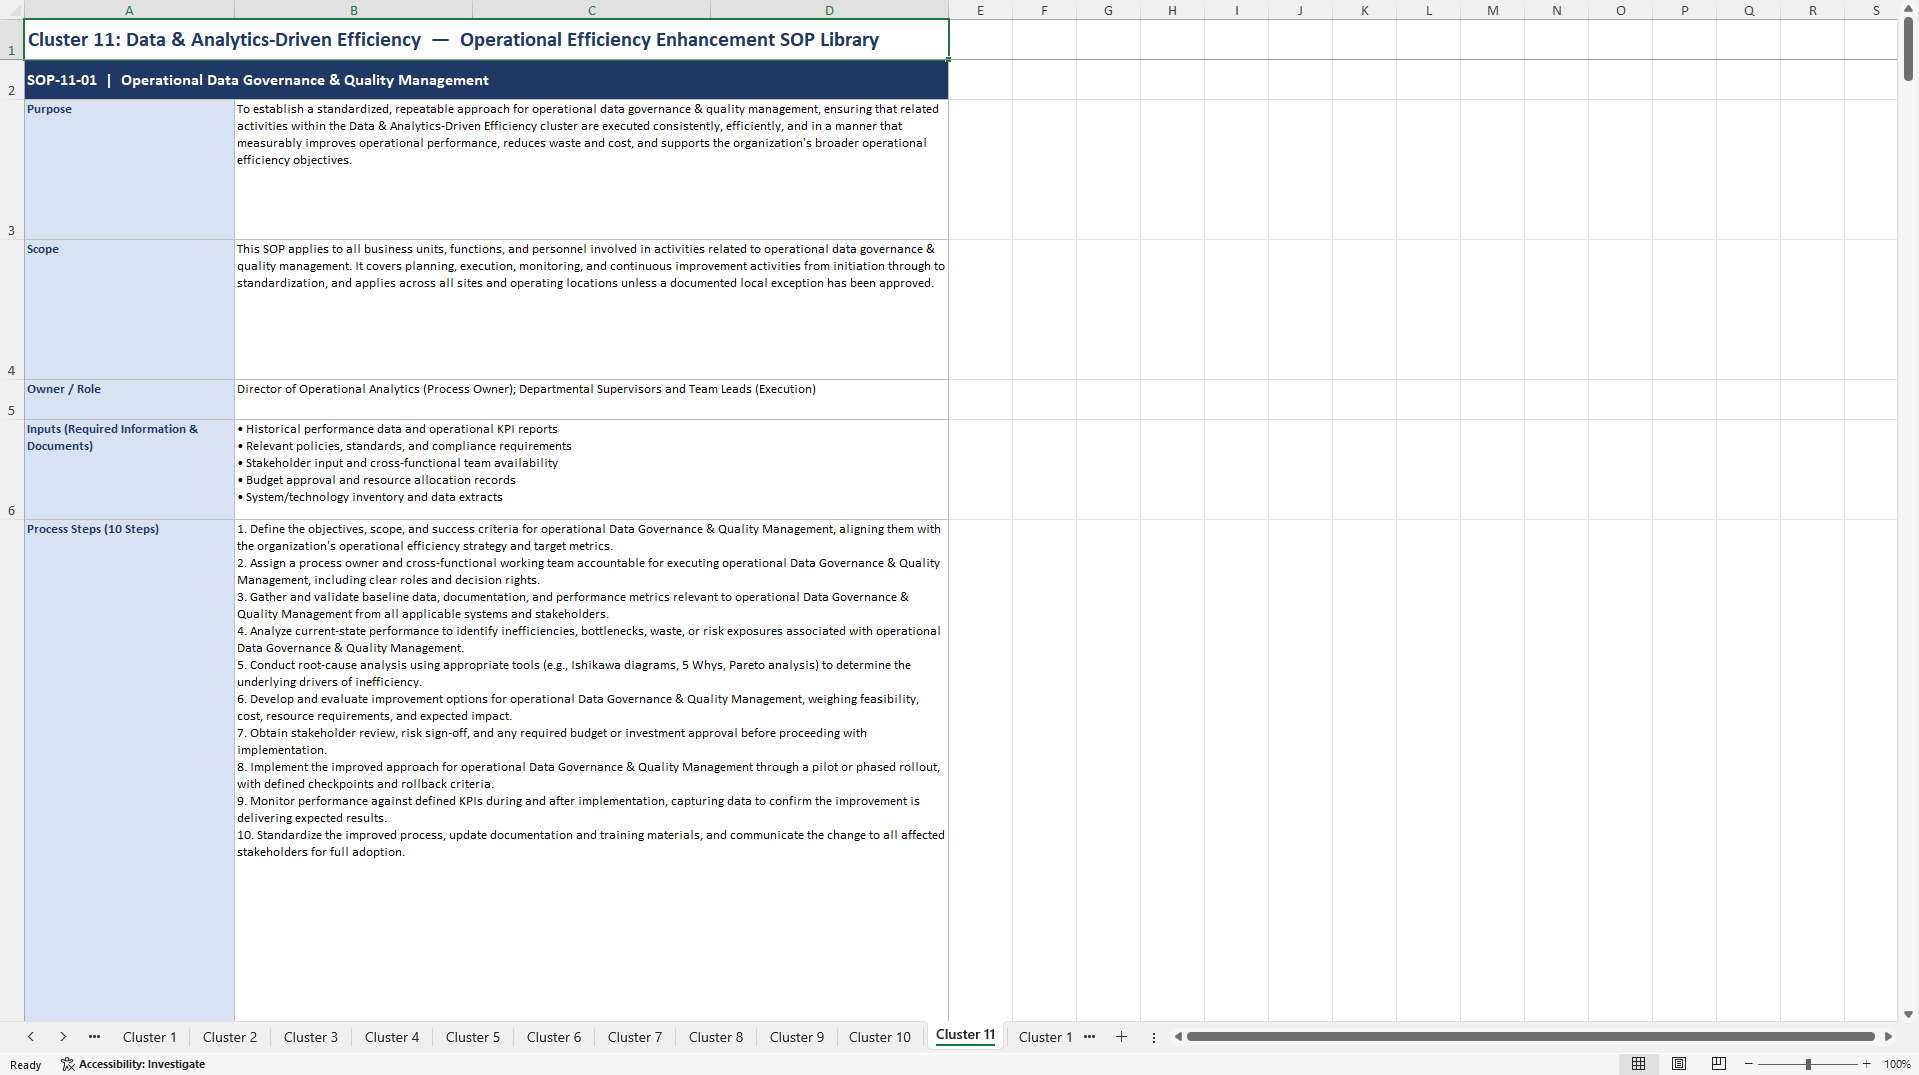Click the horizontal scrollbar thumb
Viewport: 1919px width, 1075px height.
click(x=1530, y=1037)
